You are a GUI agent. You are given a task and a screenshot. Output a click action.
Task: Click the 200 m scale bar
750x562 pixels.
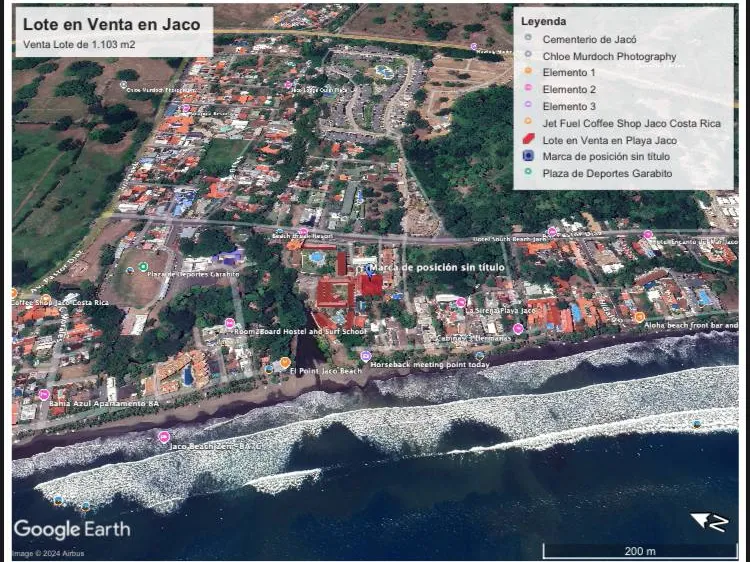click(639, 551)
